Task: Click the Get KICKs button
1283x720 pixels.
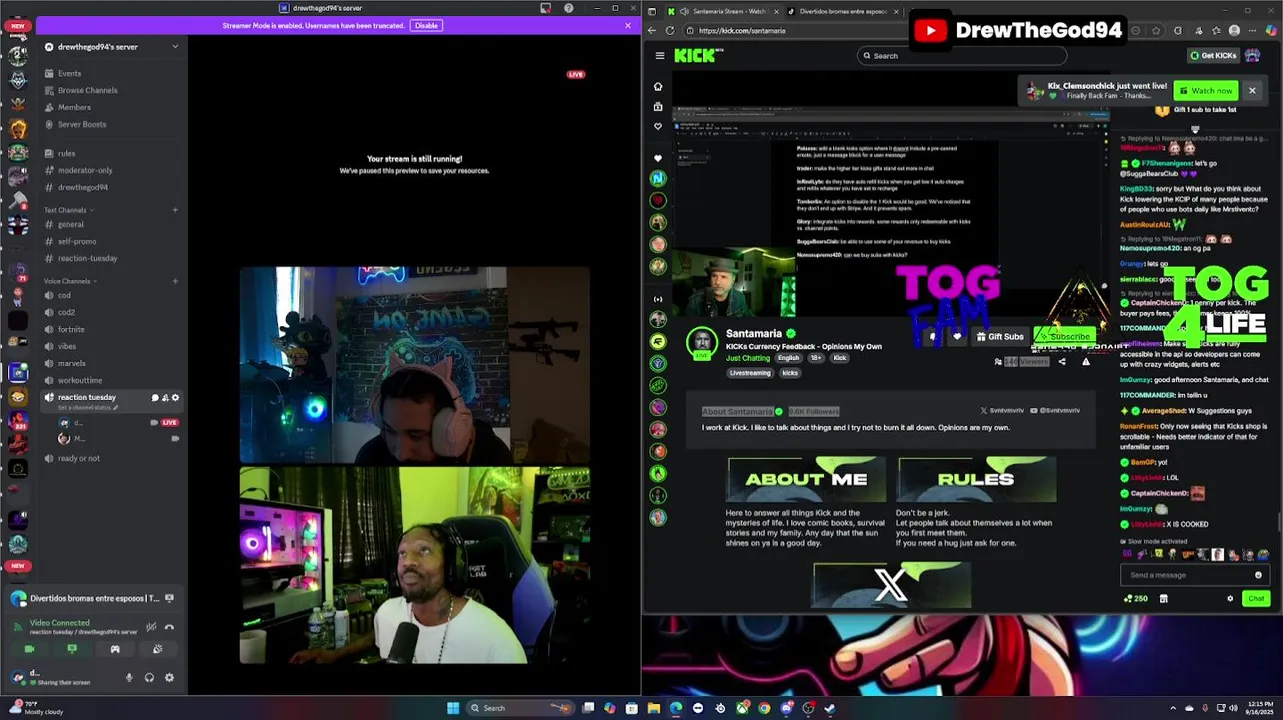Action: [x=1213, y=56]
